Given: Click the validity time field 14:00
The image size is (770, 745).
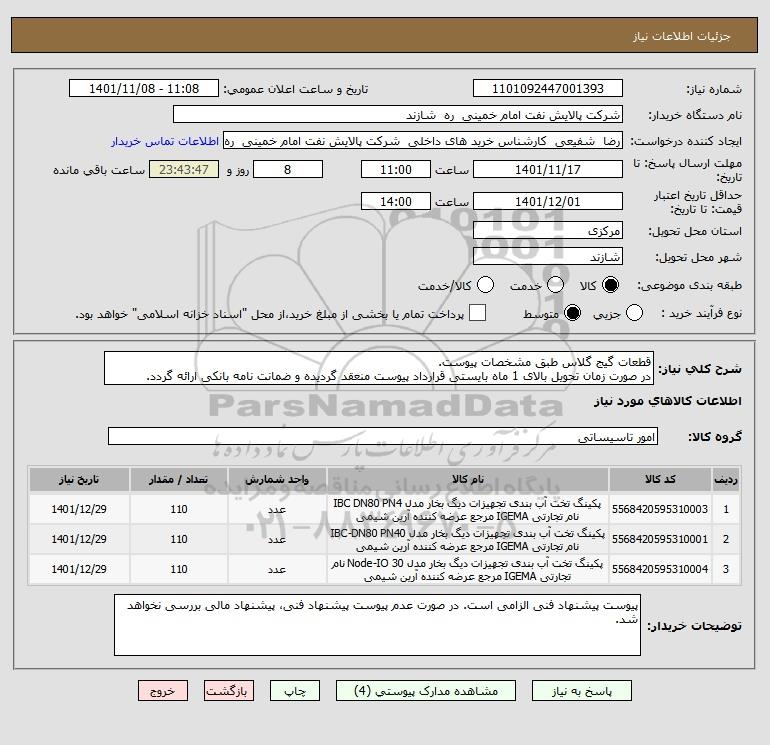Looking at the screenshot, I should [x=396, y=201].
